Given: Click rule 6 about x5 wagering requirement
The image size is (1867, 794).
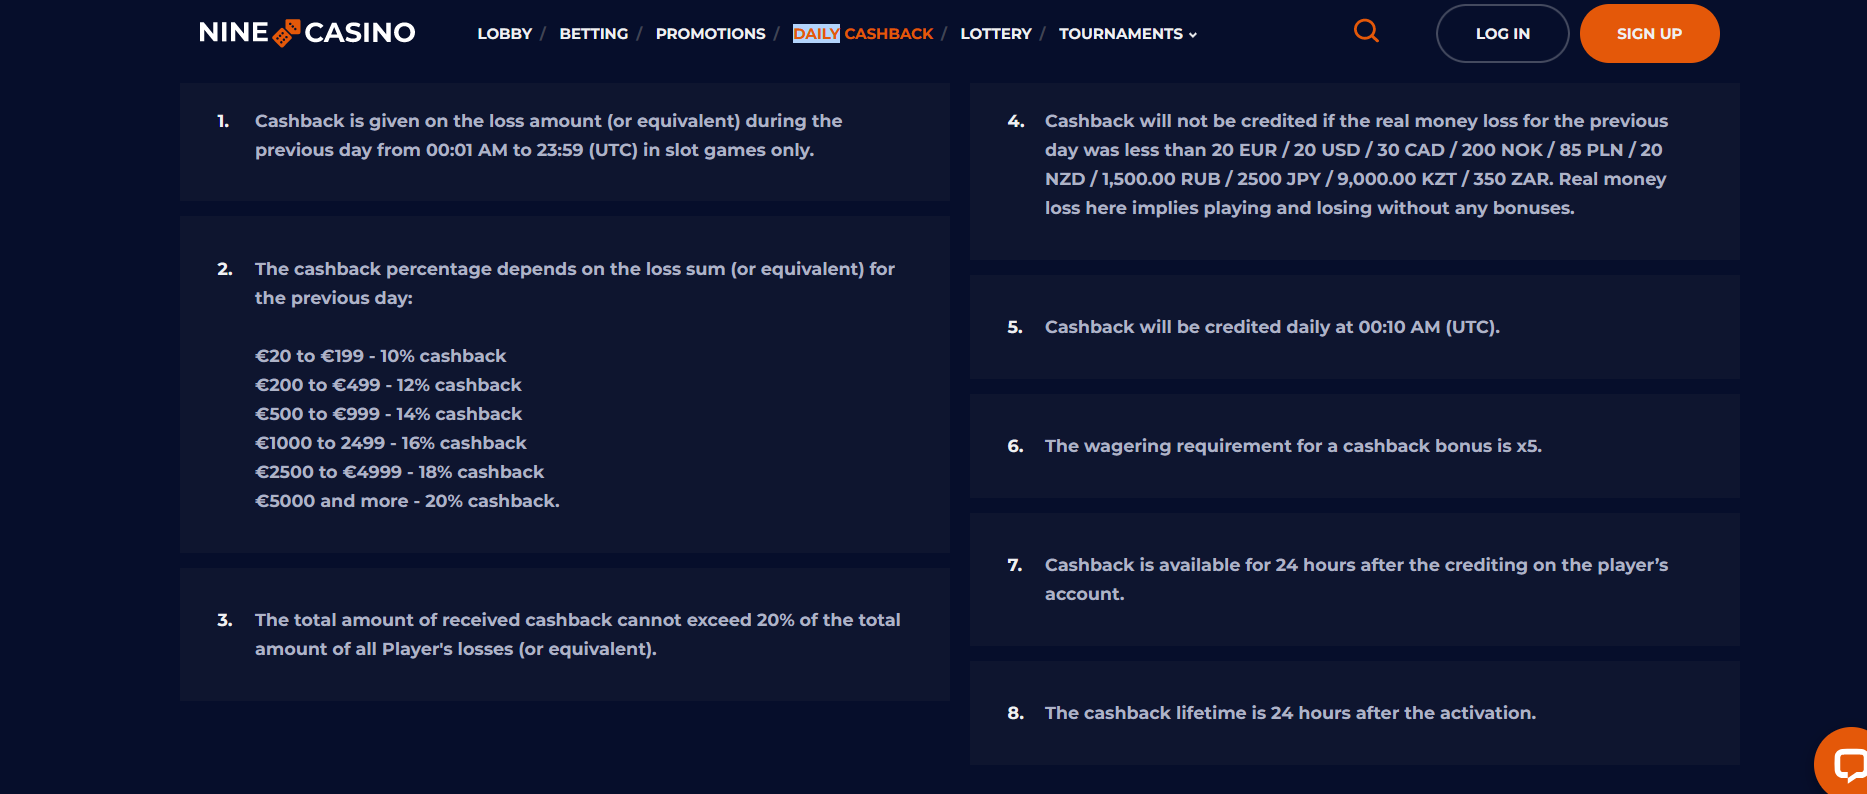Looking at the screenshot, I should click(x=1354, y=446).
